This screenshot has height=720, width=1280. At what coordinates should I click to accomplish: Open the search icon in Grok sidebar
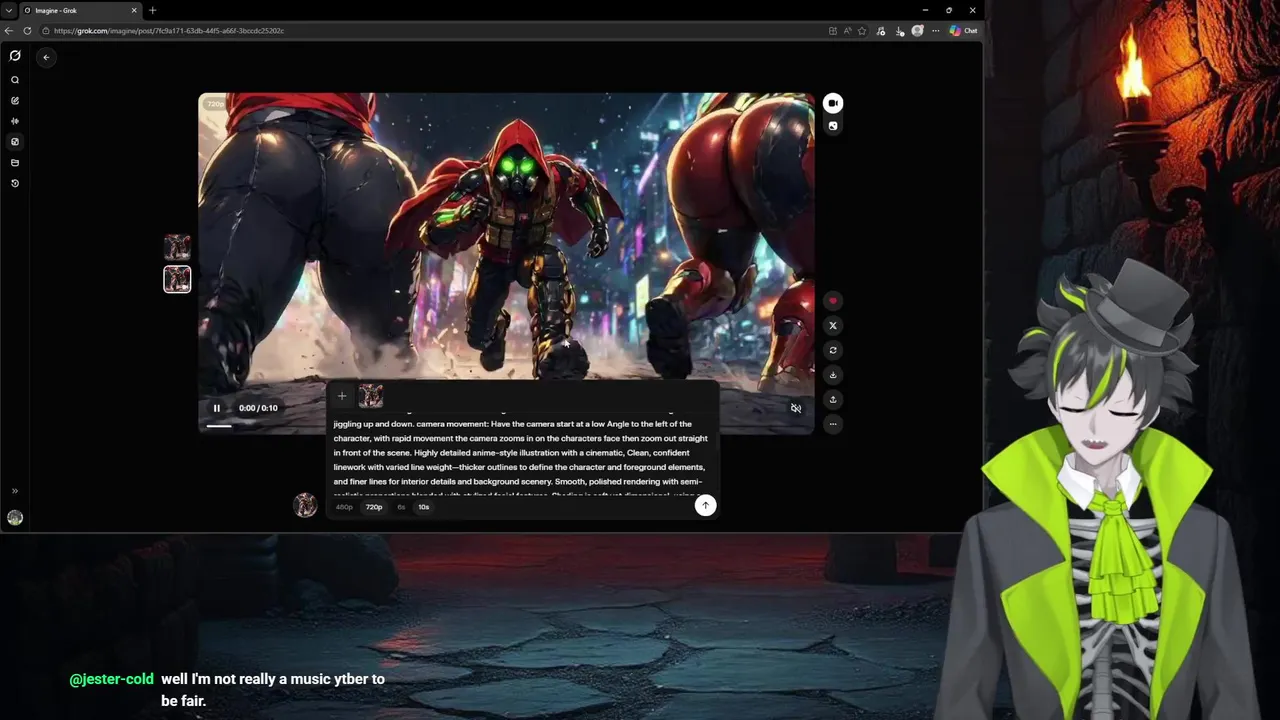tap(15, 80)
